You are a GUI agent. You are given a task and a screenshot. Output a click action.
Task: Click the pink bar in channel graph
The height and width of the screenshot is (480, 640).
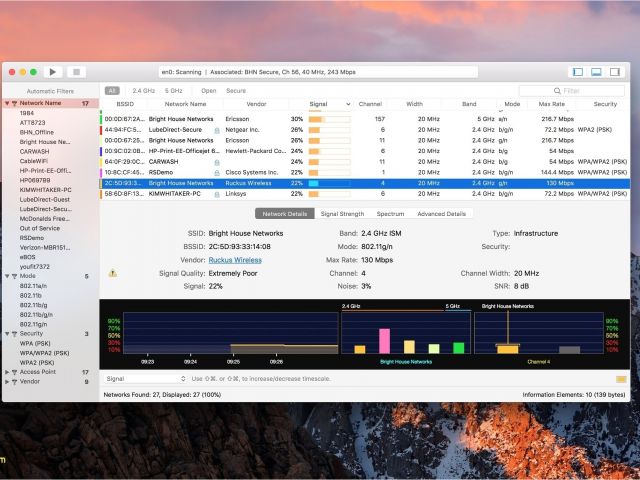pos(384,340)
